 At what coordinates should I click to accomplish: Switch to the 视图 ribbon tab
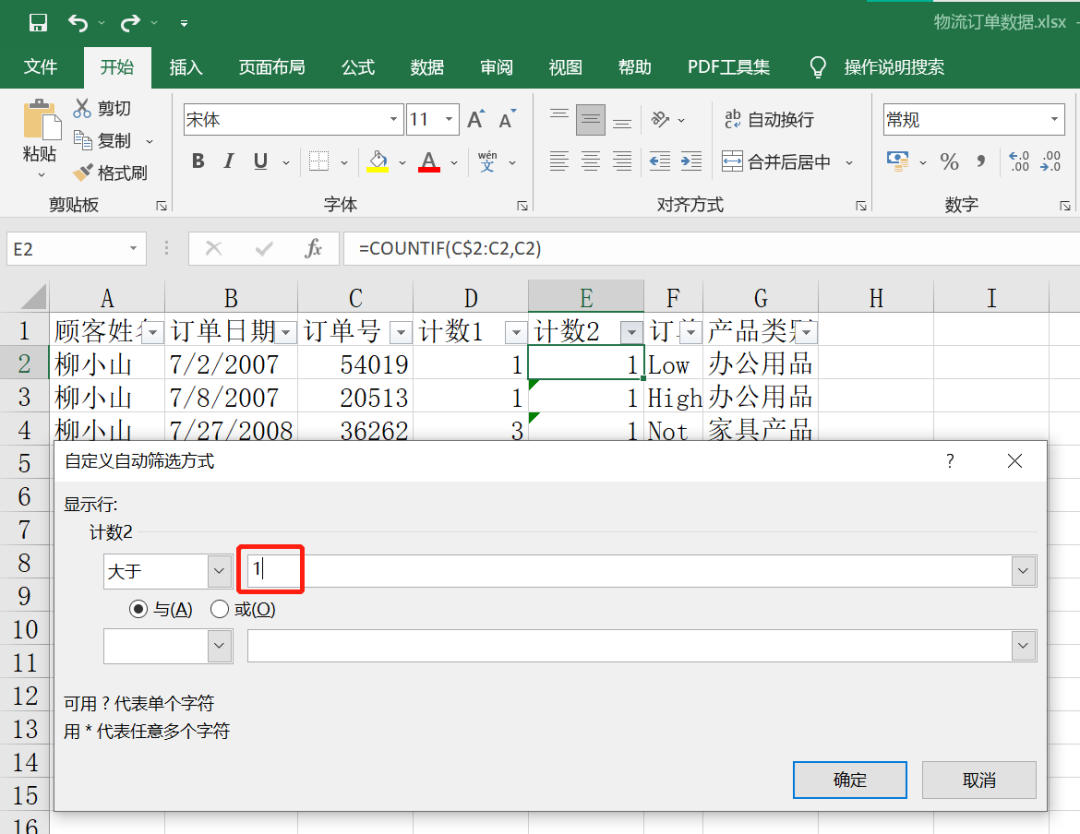click(565, 67)
